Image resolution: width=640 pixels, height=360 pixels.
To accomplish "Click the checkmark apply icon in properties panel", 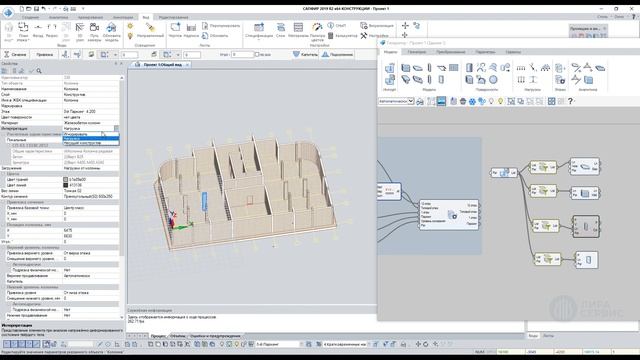I will point(31,71).
